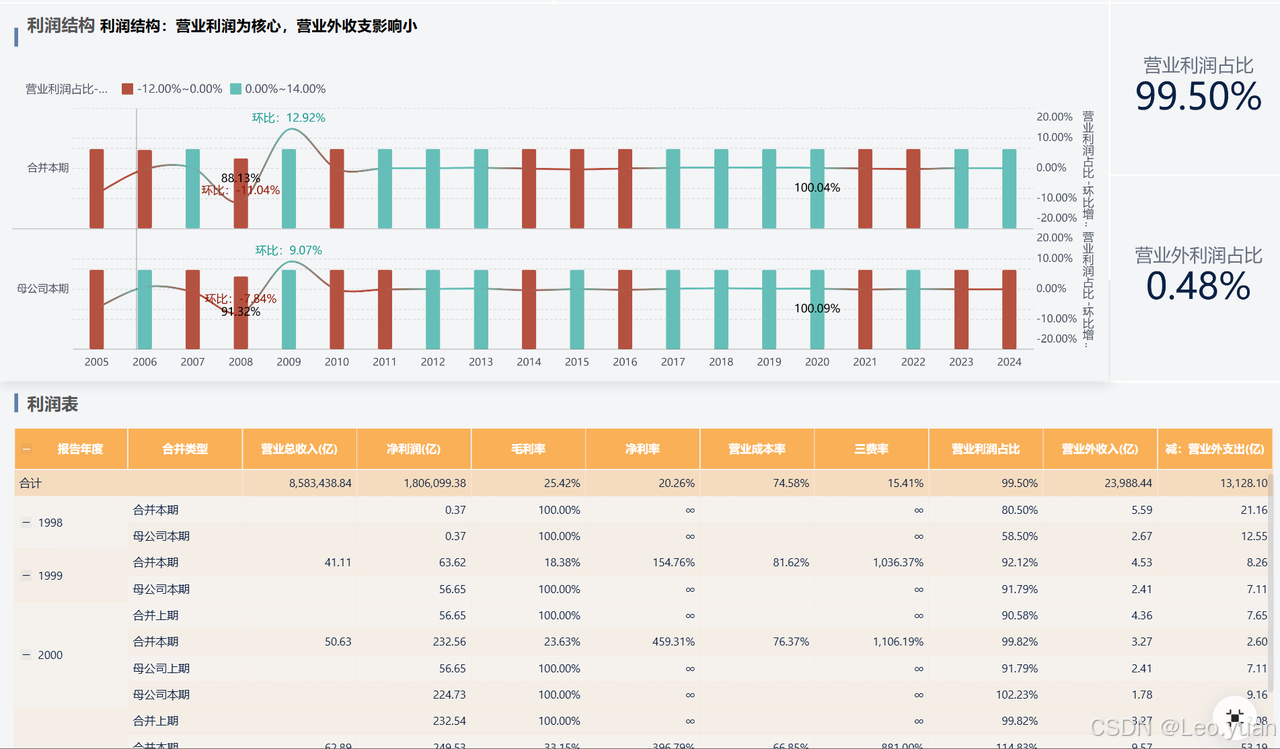Toggle the teal 0.00%~14.00% legend swatch
Screen dimensions: 1280x749
coord(235,89)
